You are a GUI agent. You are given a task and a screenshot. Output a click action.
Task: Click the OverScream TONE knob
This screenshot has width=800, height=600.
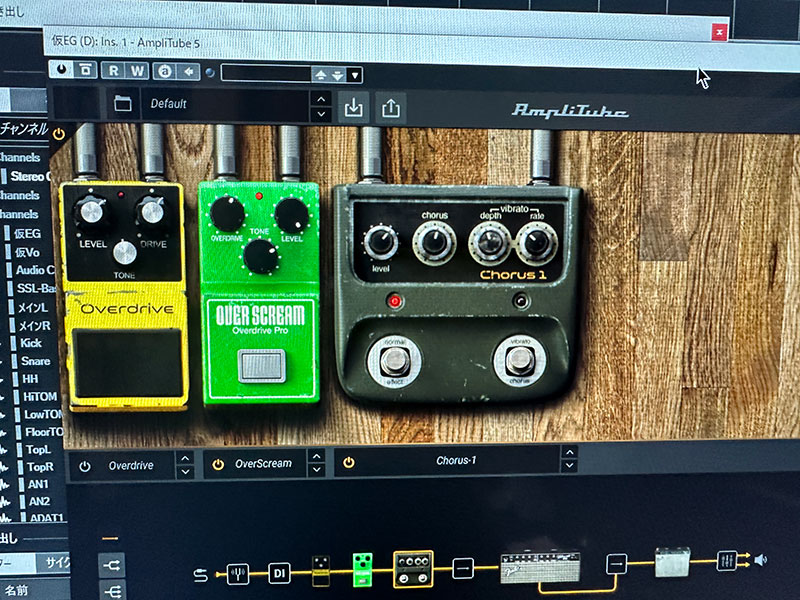(261, 257)
